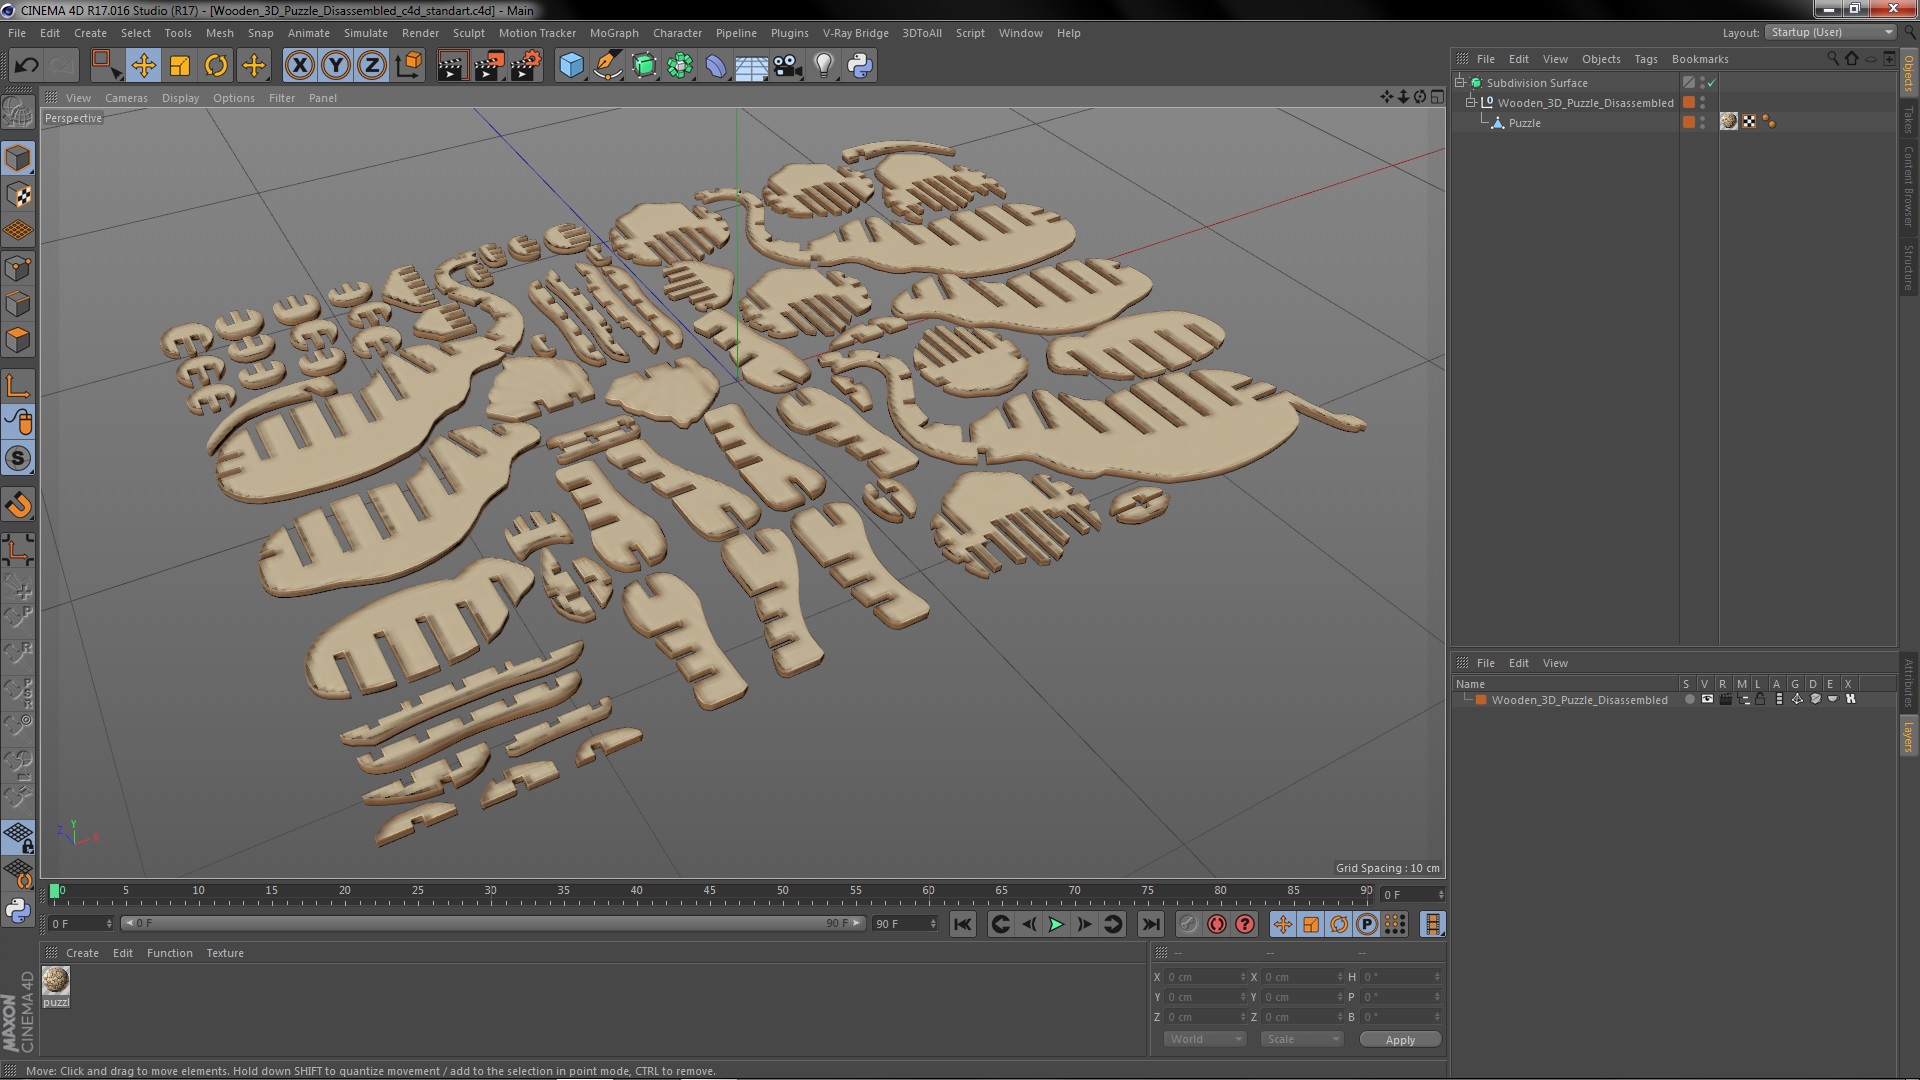Open Object Manager Tags menu
This screenshot has height=1080, width=1920.
point(1645,59)
